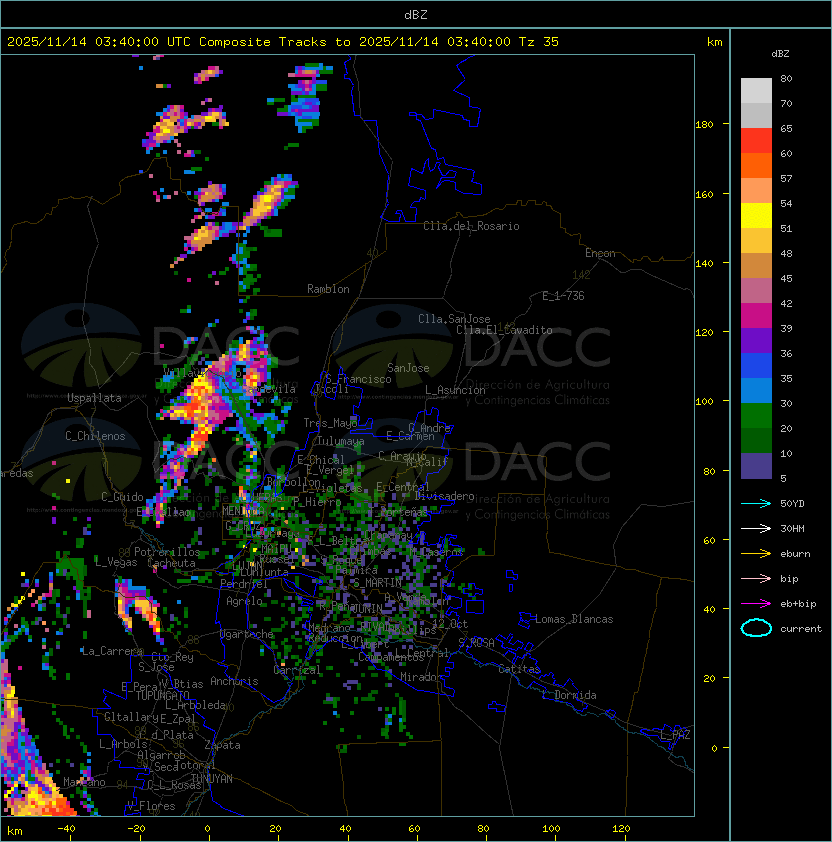Select the Clla.SanJose label
The height and width of the screenshot is (842, 832).
click(x=454, y=319)
